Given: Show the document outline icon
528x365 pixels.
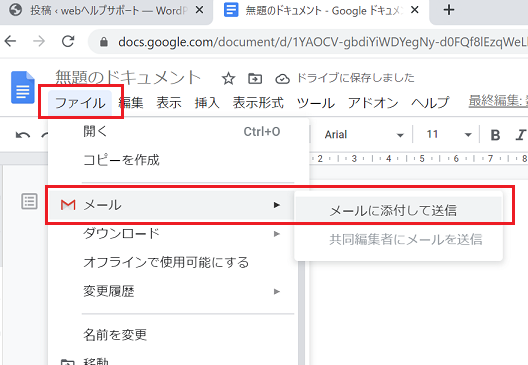Looking at the screenshot, I should (x=29, y=202).
